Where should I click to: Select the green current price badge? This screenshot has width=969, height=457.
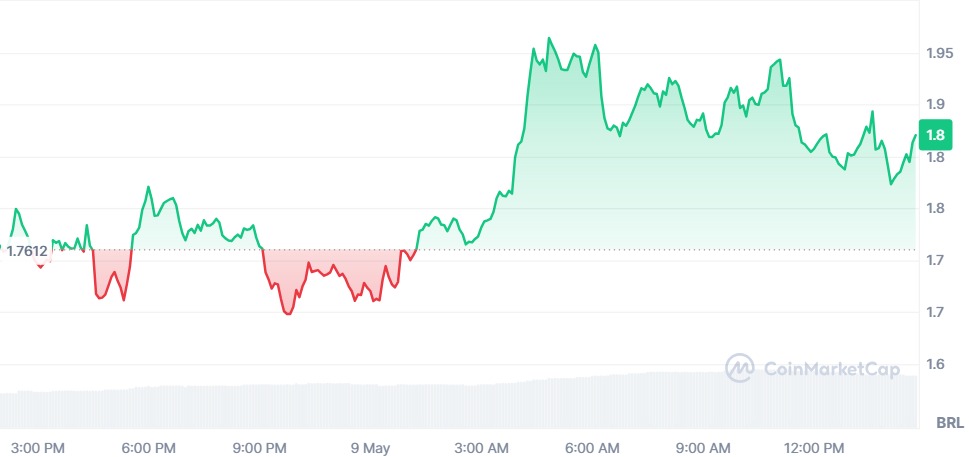pos(935,135)
